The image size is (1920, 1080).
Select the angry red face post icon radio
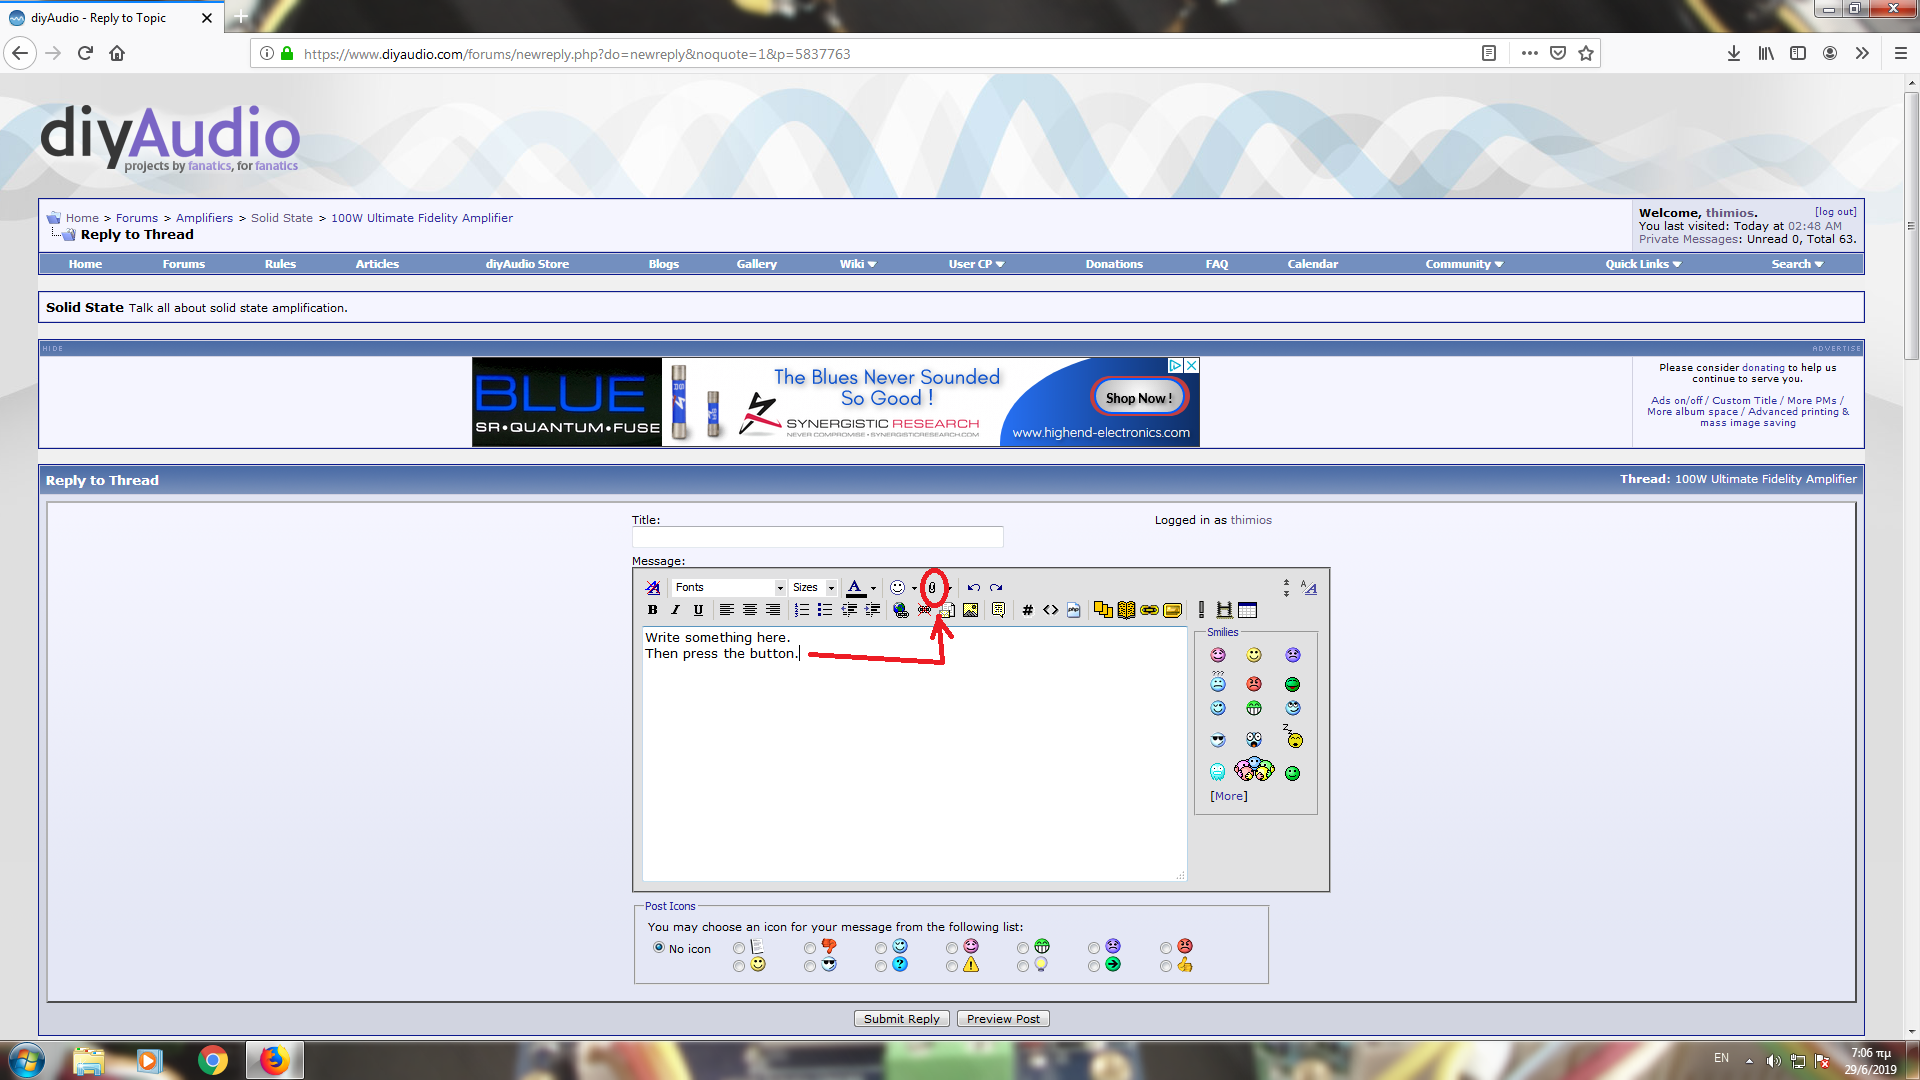(1166, 947)
